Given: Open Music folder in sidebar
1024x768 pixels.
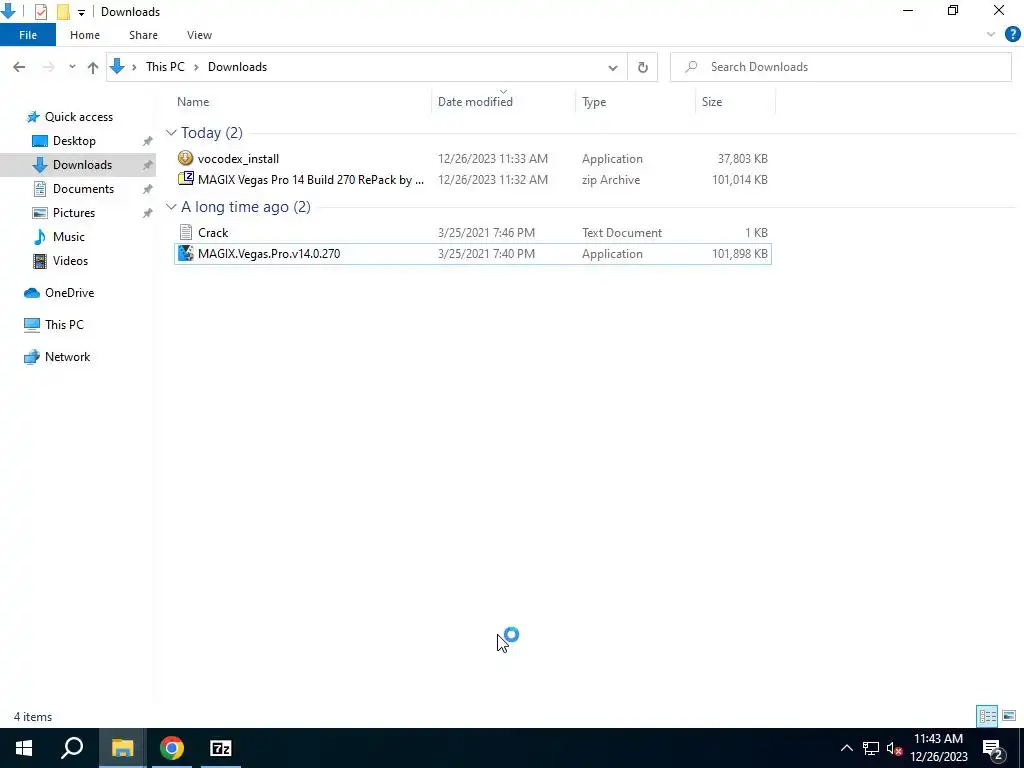Looking at the screenshot, I should (69, 236).
